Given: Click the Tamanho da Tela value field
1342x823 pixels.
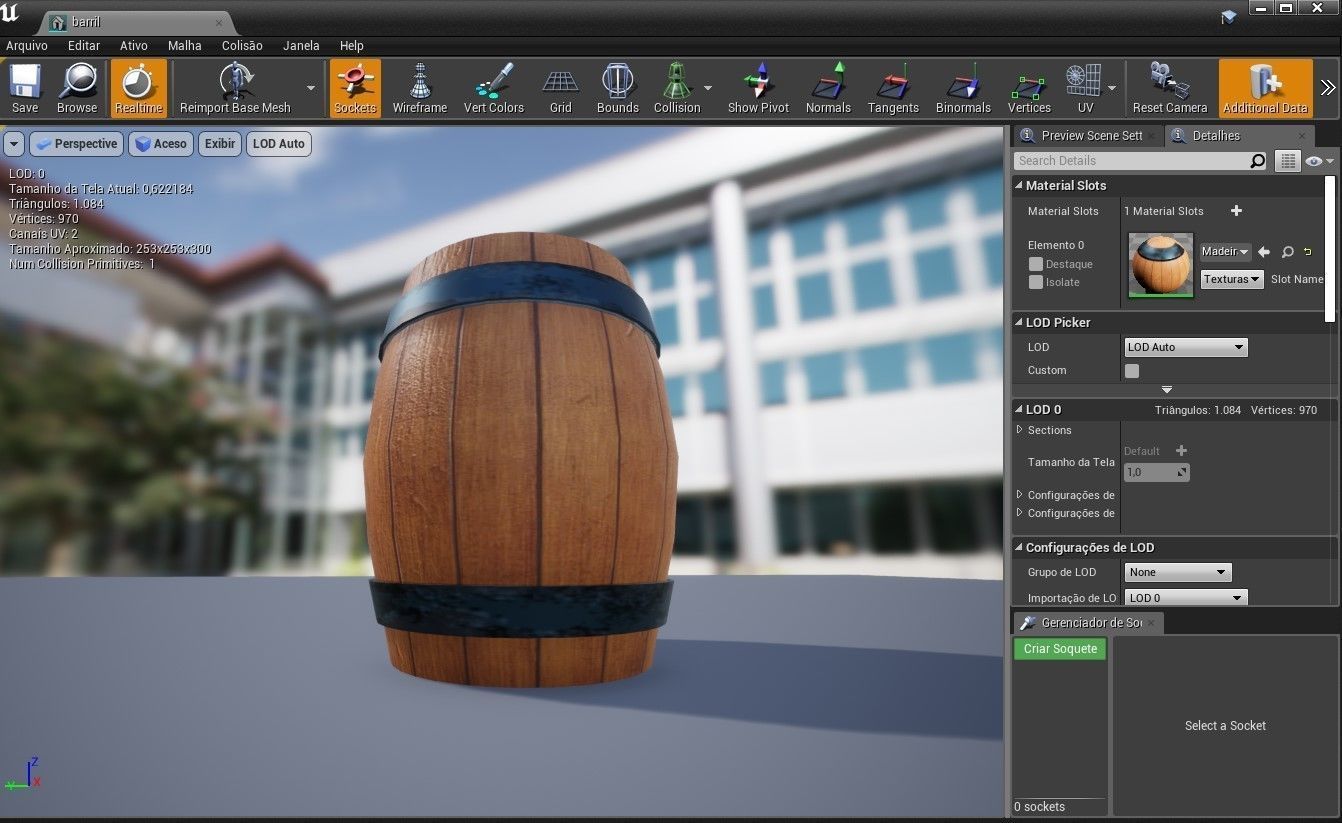Looking at the screenshot, I should pos(1157,472).
